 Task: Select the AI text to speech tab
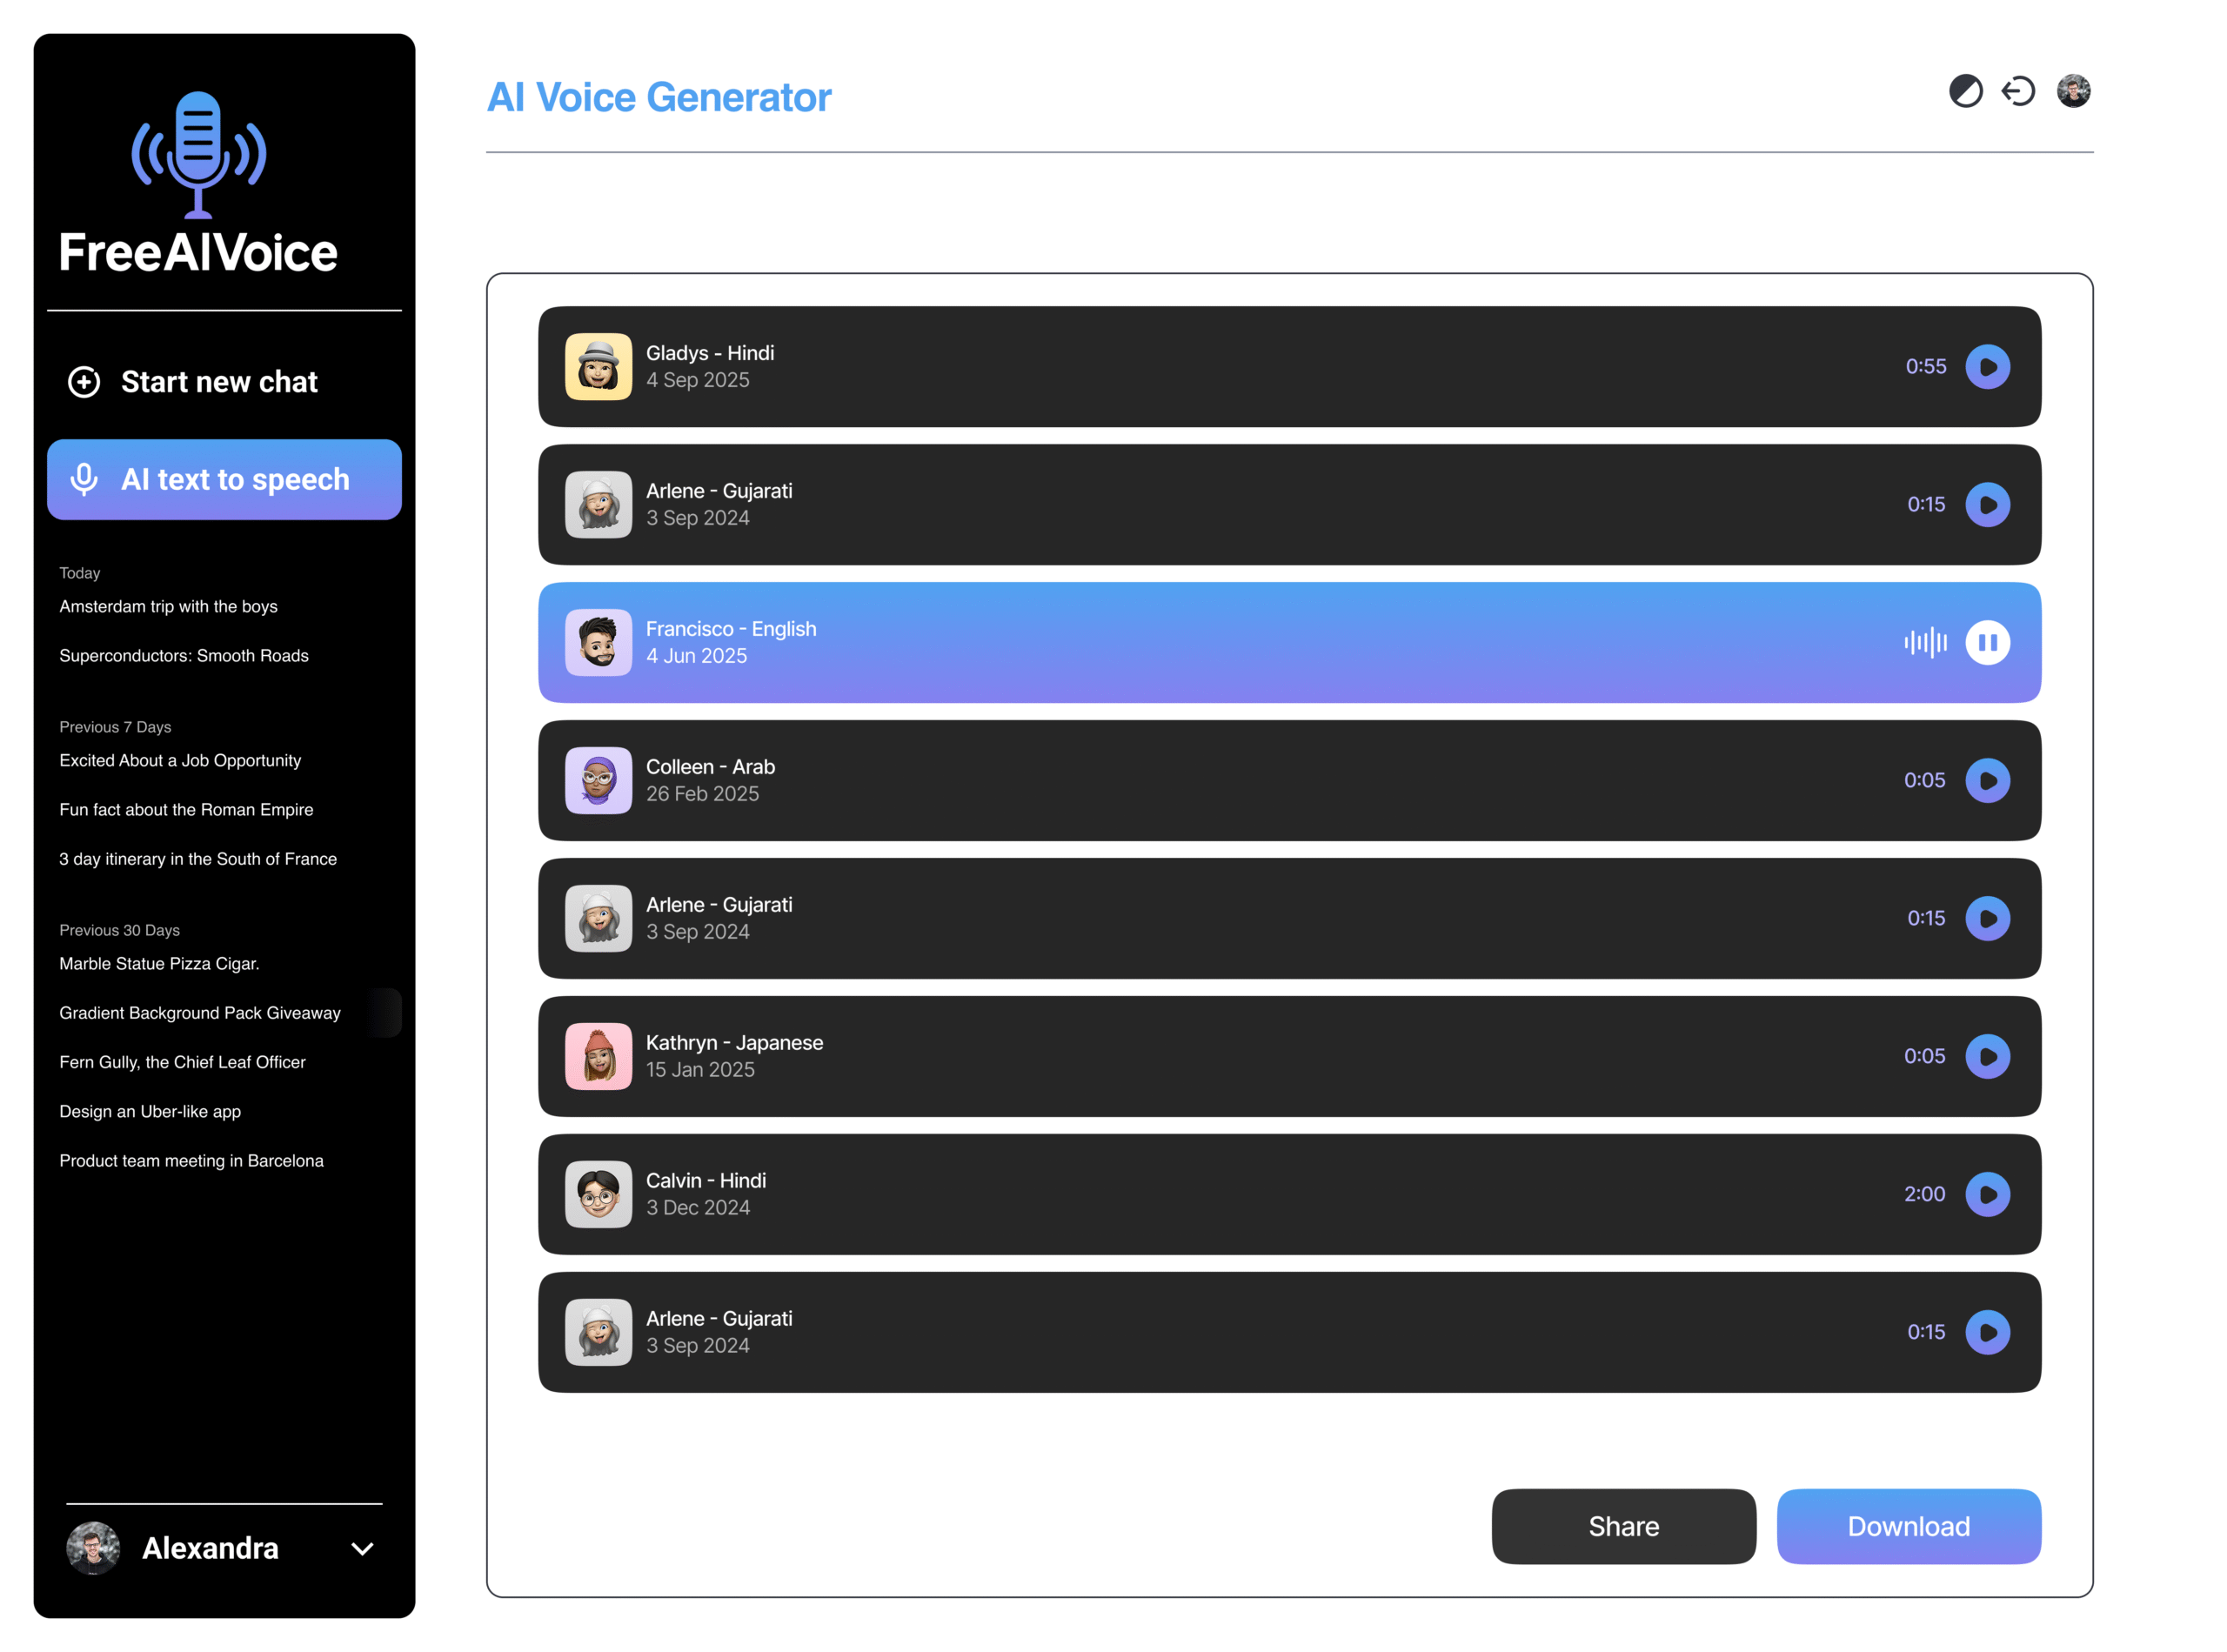(x=224, y=480)
